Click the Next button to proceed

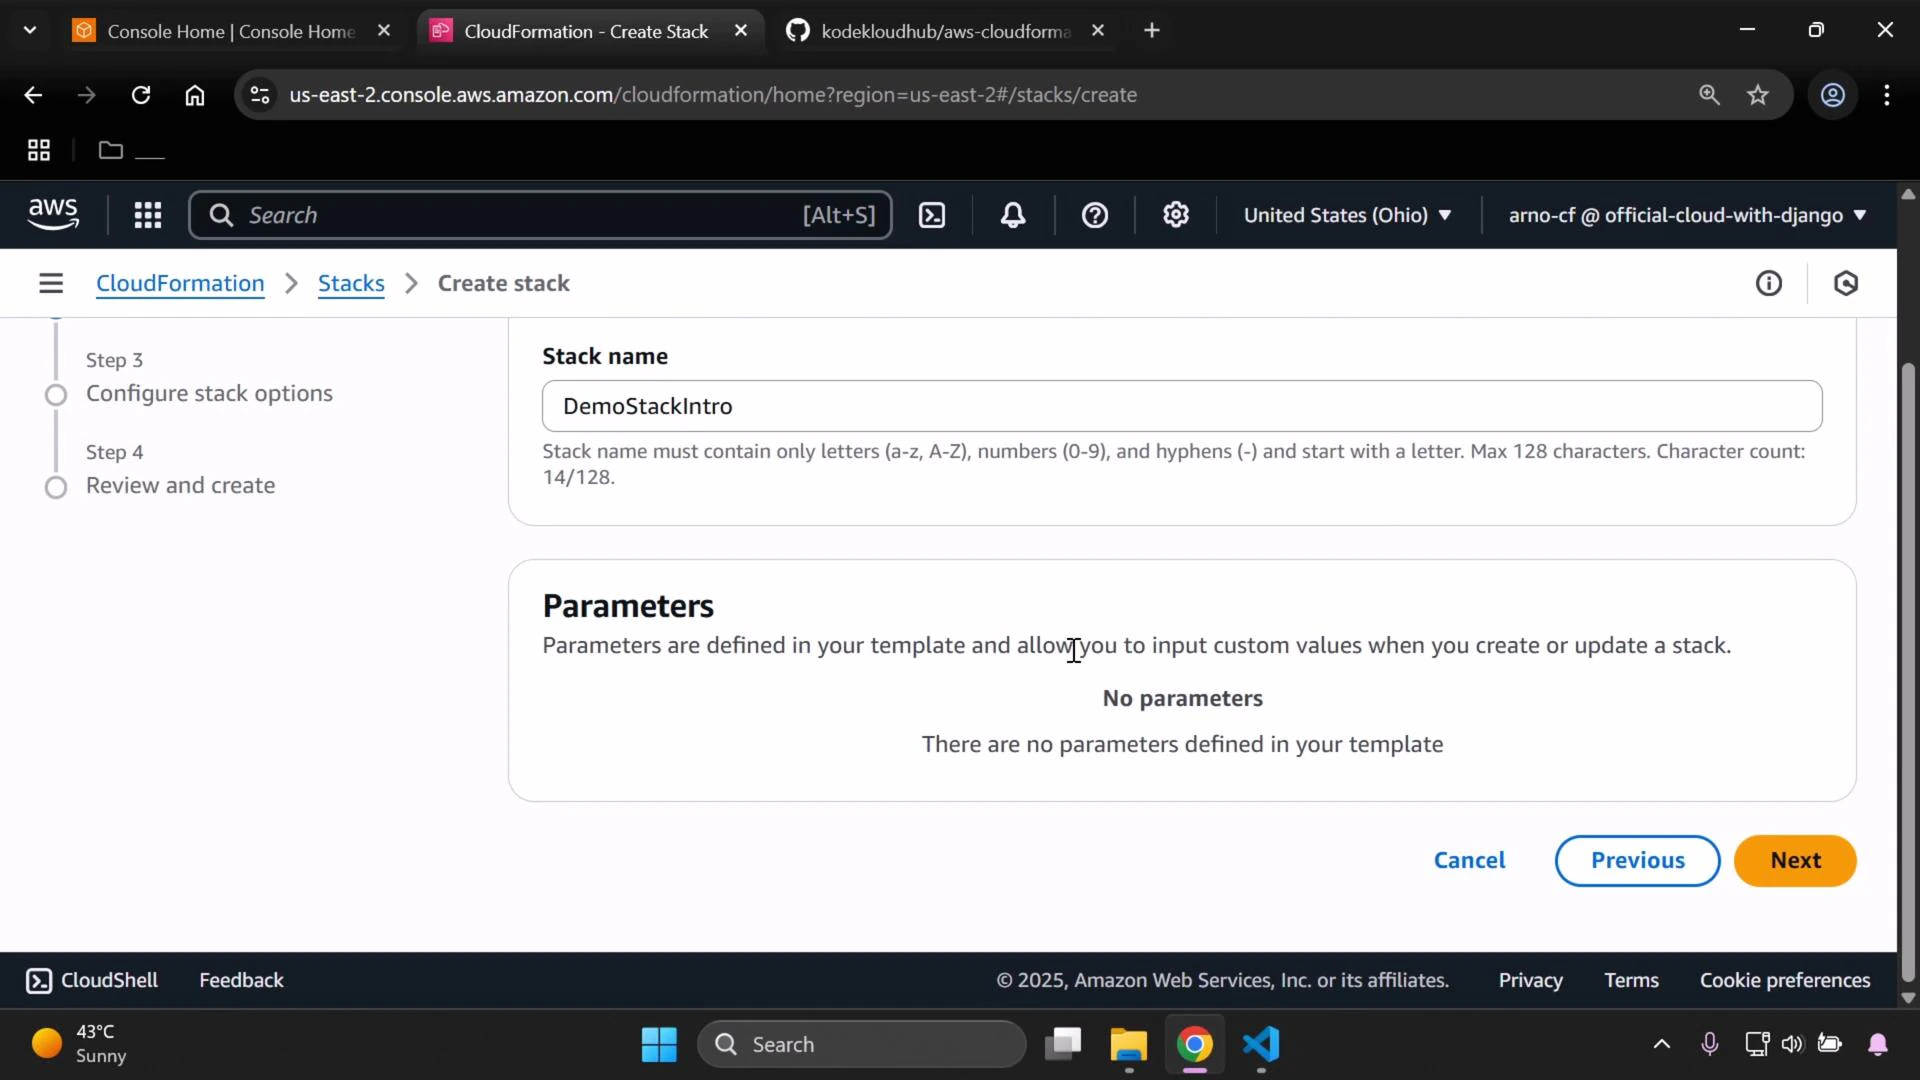point(1794,860)
